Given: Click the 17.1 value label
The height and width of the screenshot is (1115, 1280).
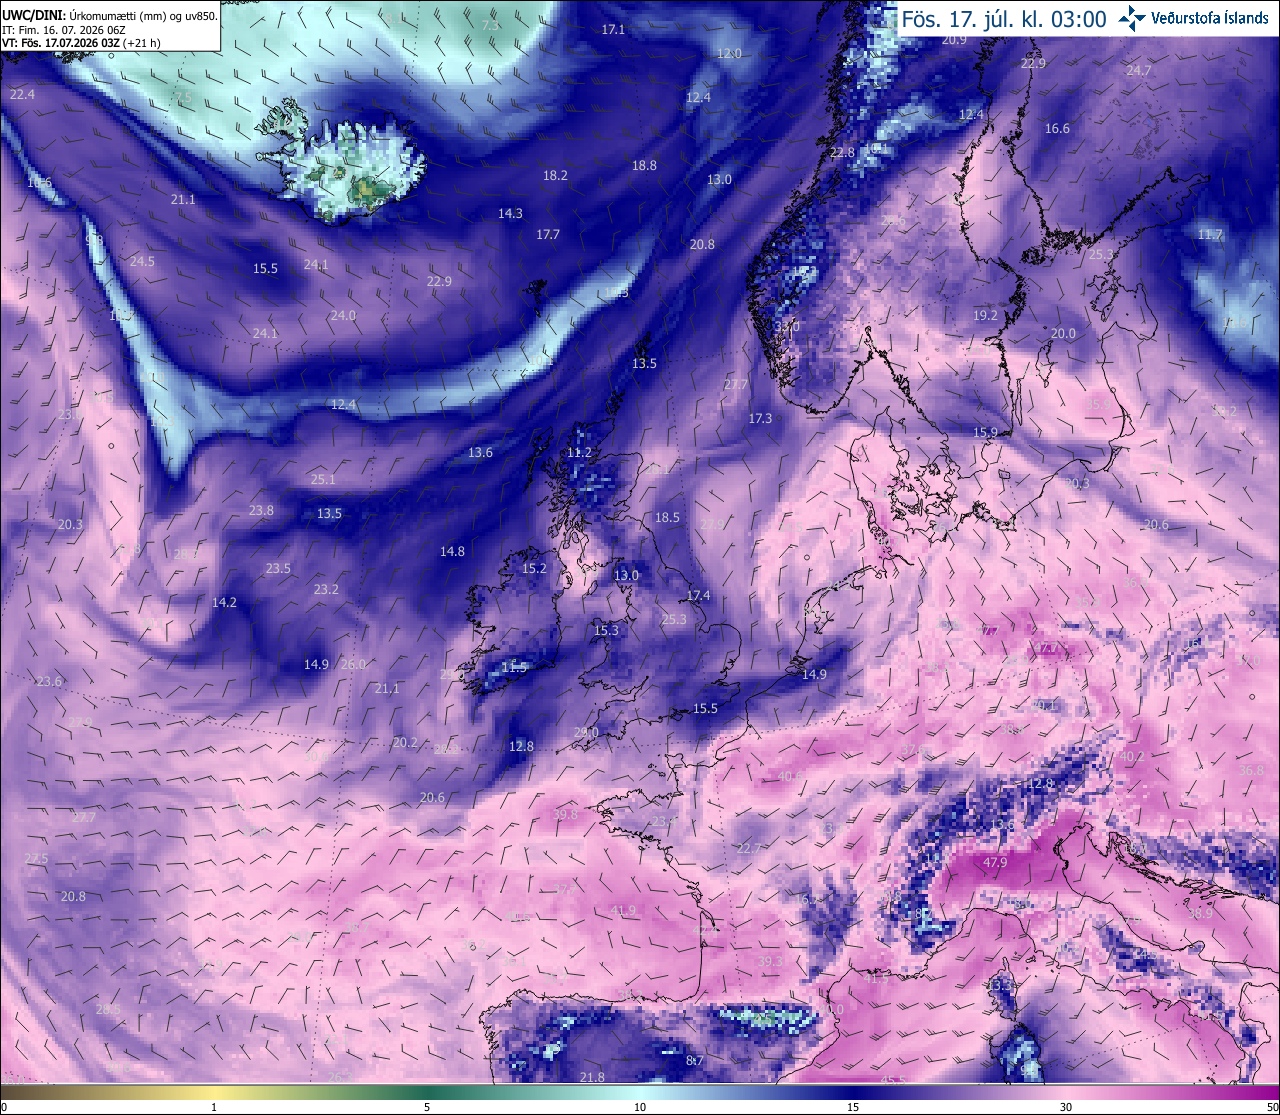Looking at the screenshot, I should pyautogui.click(x=613, y=30).
